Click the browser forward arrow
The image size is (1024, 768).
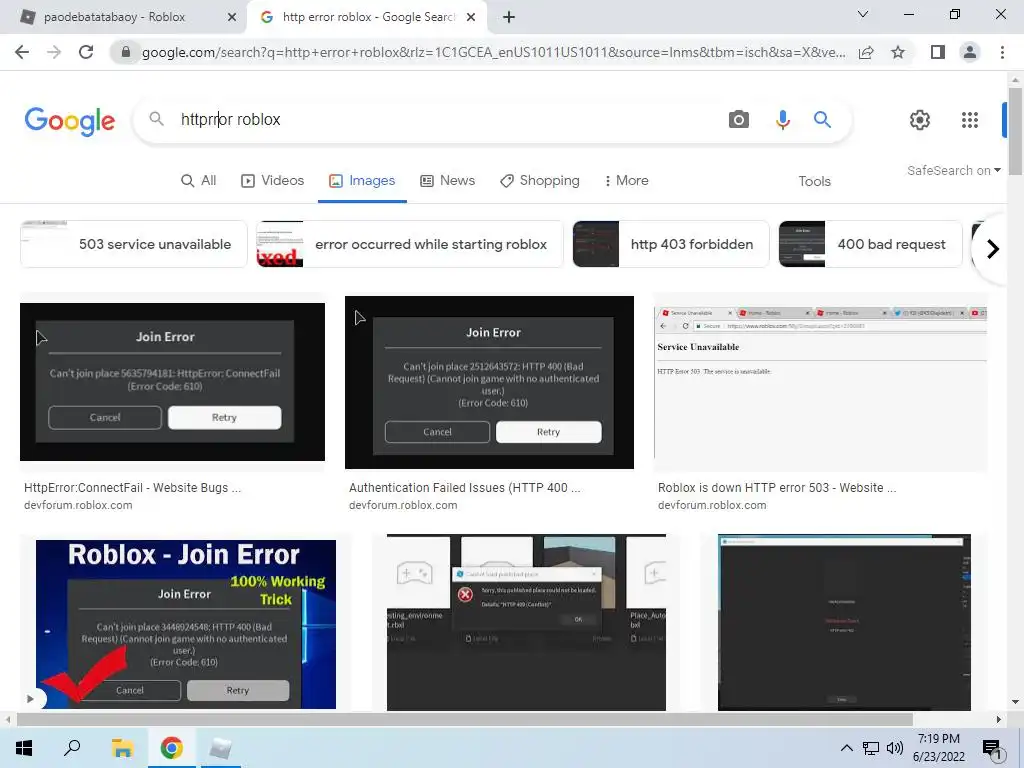point(54,52)
